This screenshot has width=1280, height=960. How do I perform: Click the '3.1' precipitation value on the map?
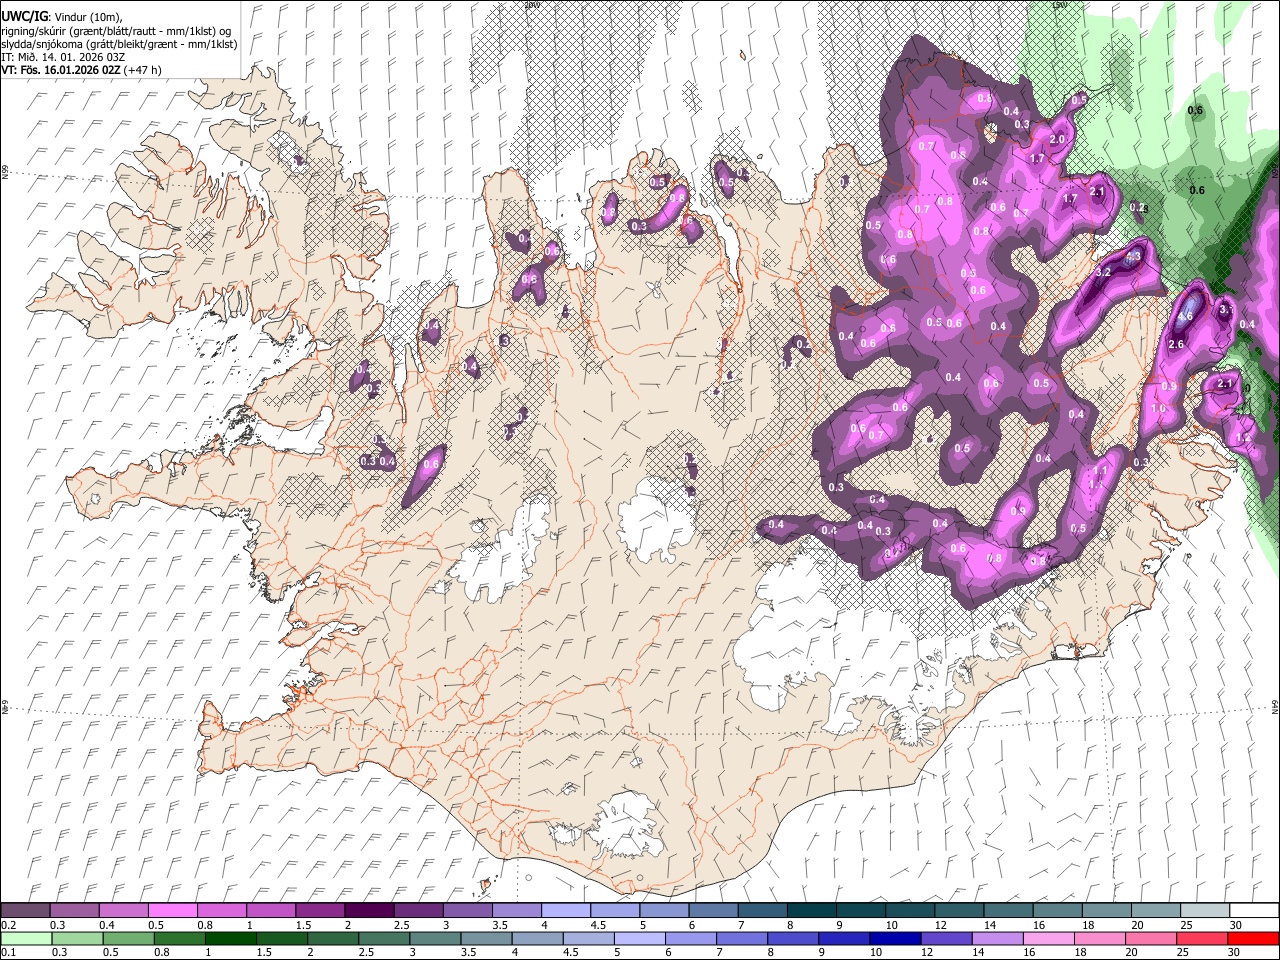(x=1227, y=310)
